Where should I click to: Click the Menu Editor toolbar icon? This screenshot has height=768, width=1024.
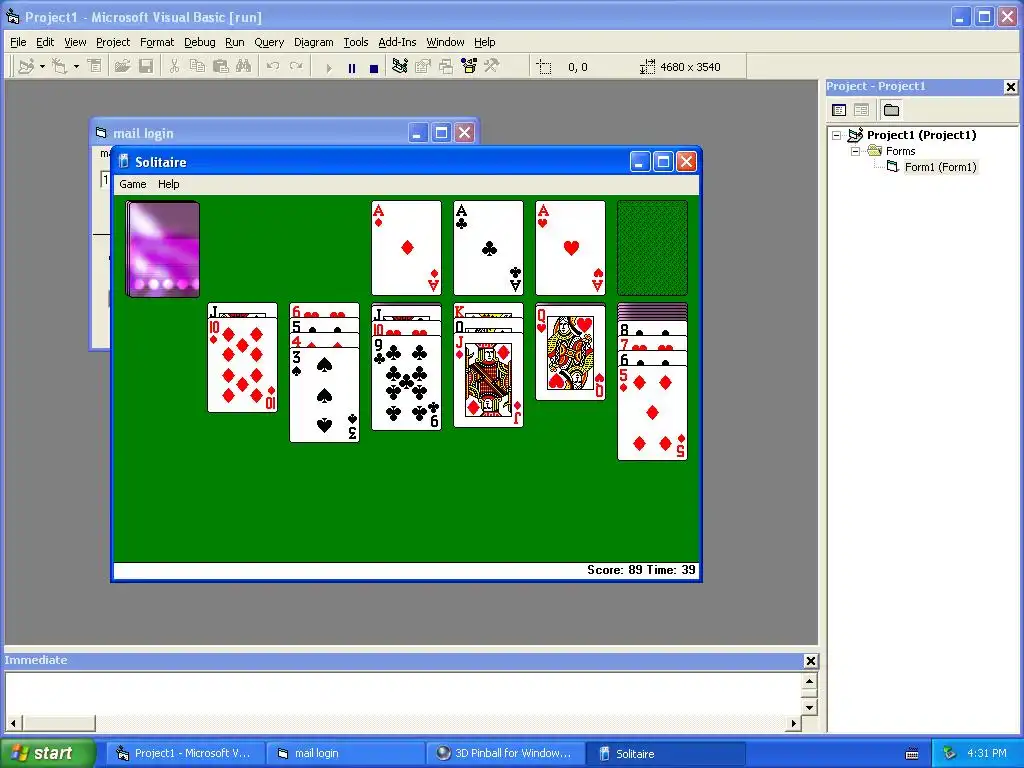pos(95,67)
